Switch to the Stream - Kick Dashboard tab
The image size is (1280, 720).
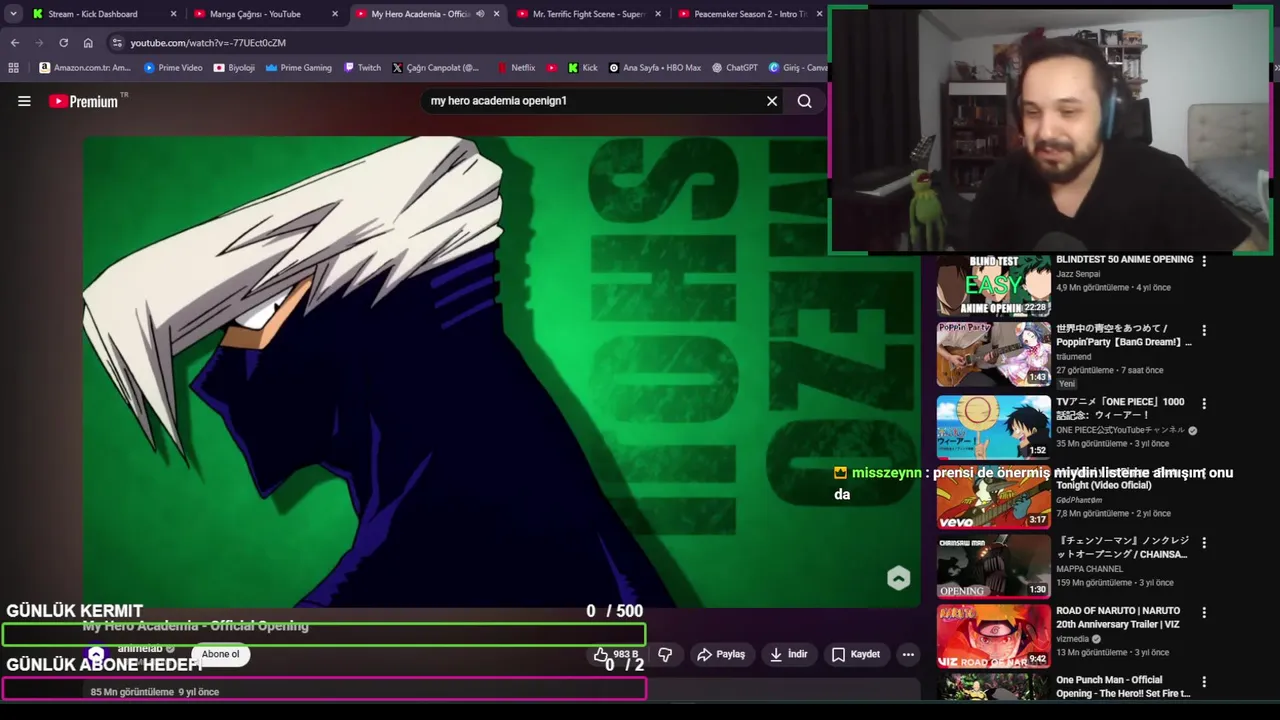tap(93, 14)
